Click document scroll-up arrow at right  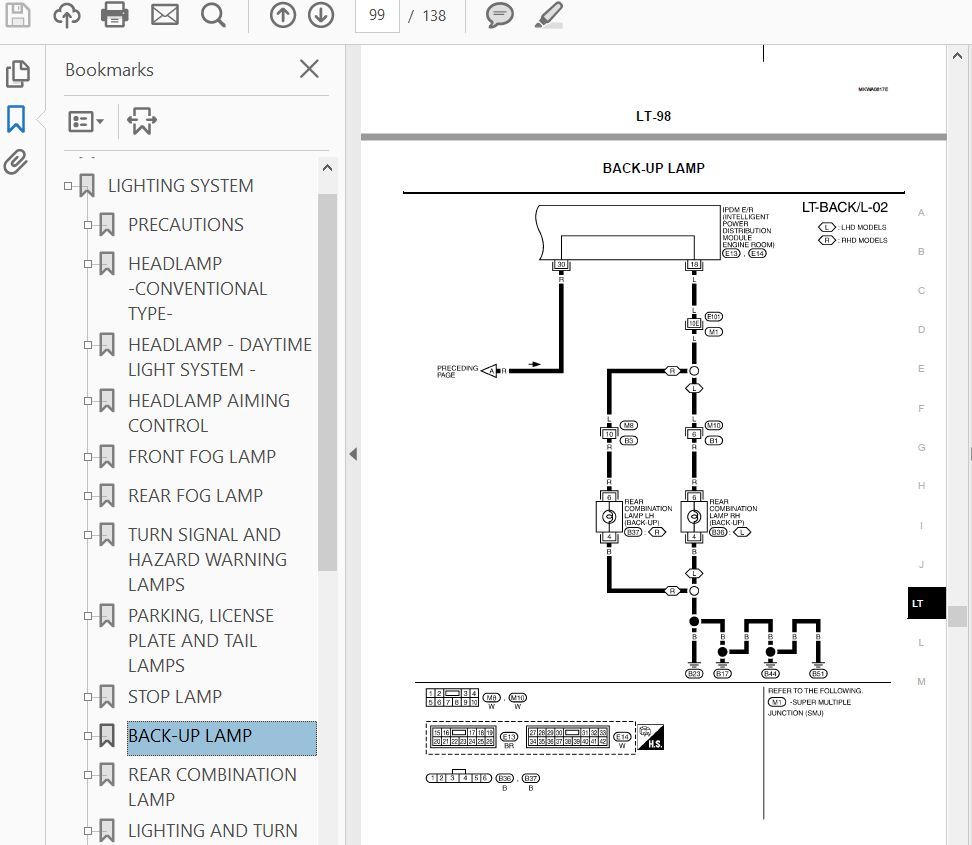957,56
